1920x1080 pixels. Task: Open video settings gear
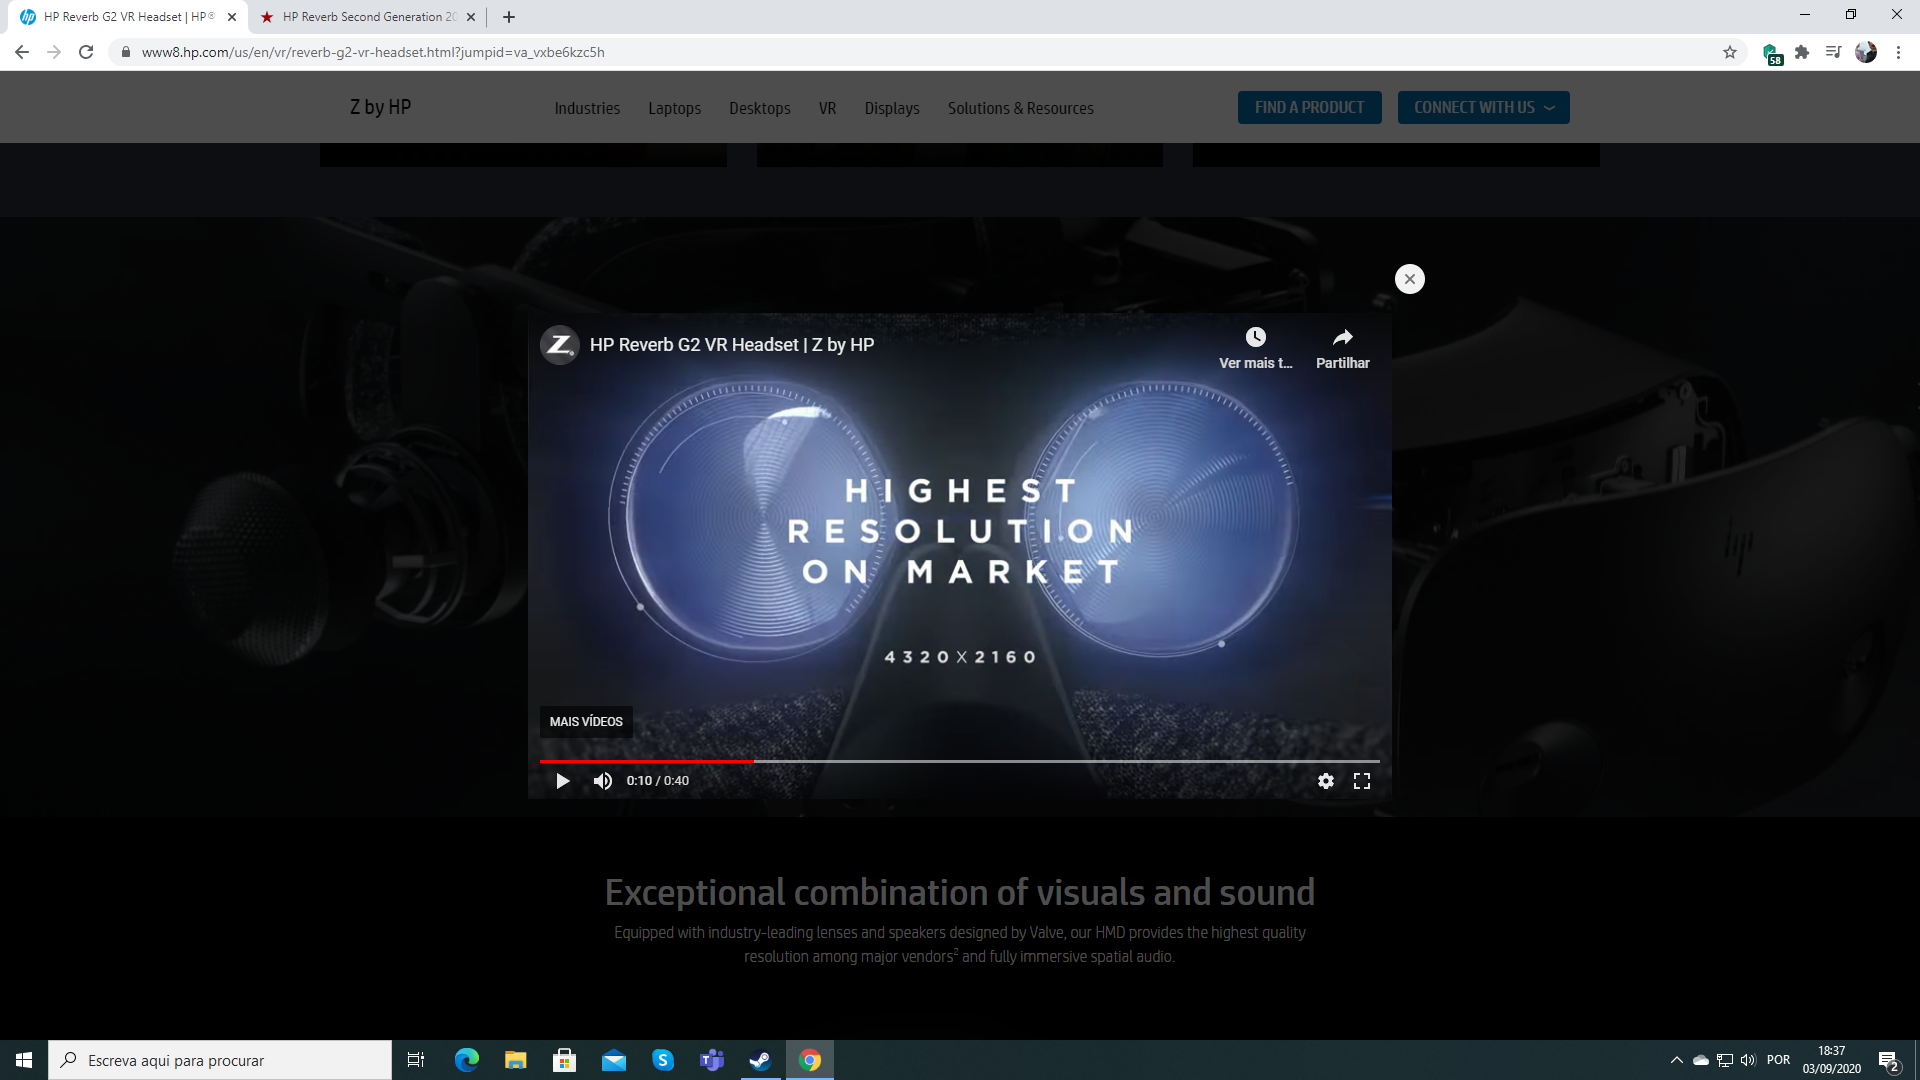click(x=1326, y=781)
